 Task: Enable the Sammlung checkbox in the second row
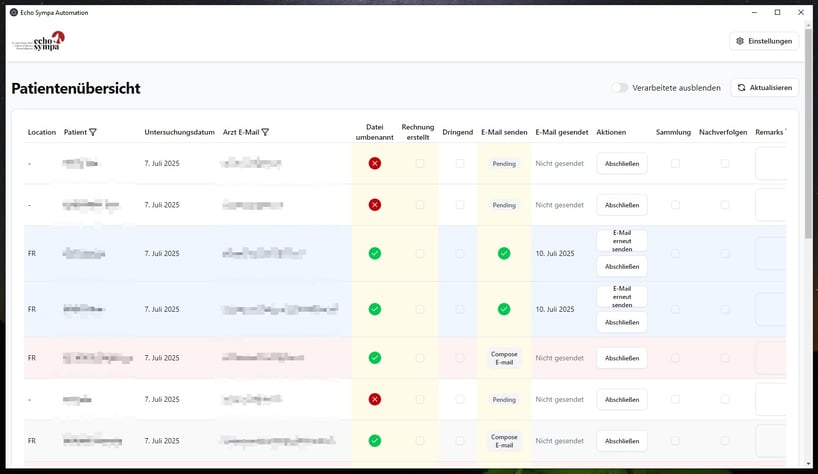[x=675, y=205]
